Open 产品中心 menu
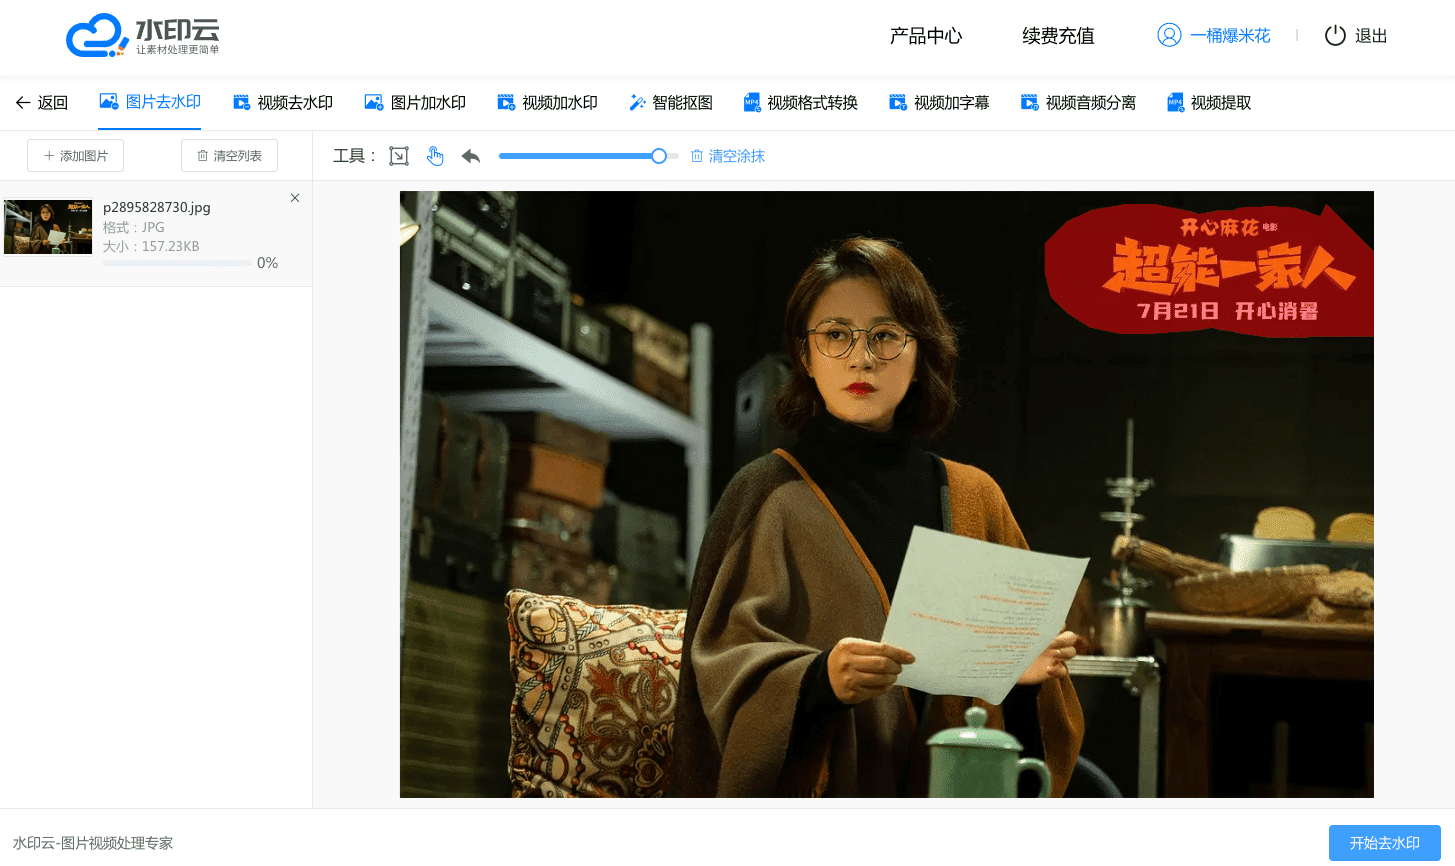1455x866 pixels. [926, 36]
